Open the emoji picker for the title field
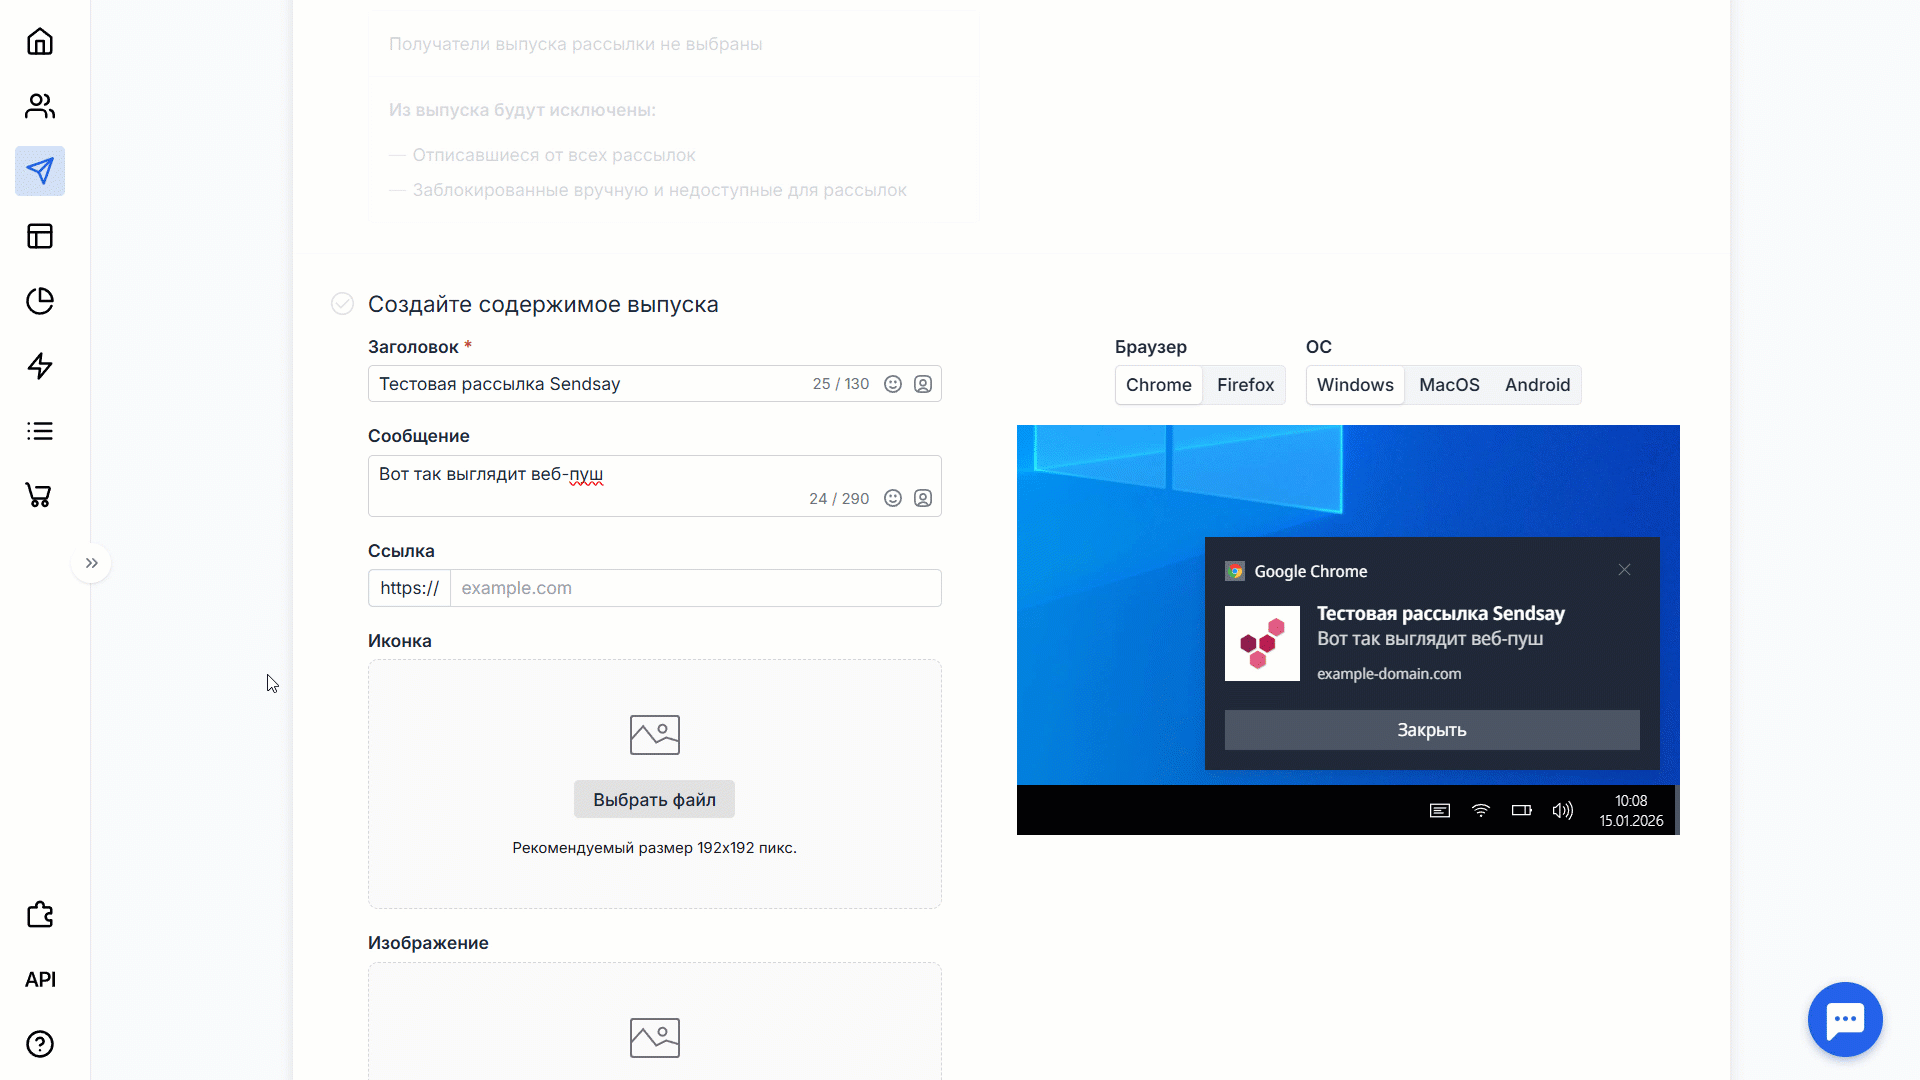Screen dimensions: 1920x1080 pos(892,383)
